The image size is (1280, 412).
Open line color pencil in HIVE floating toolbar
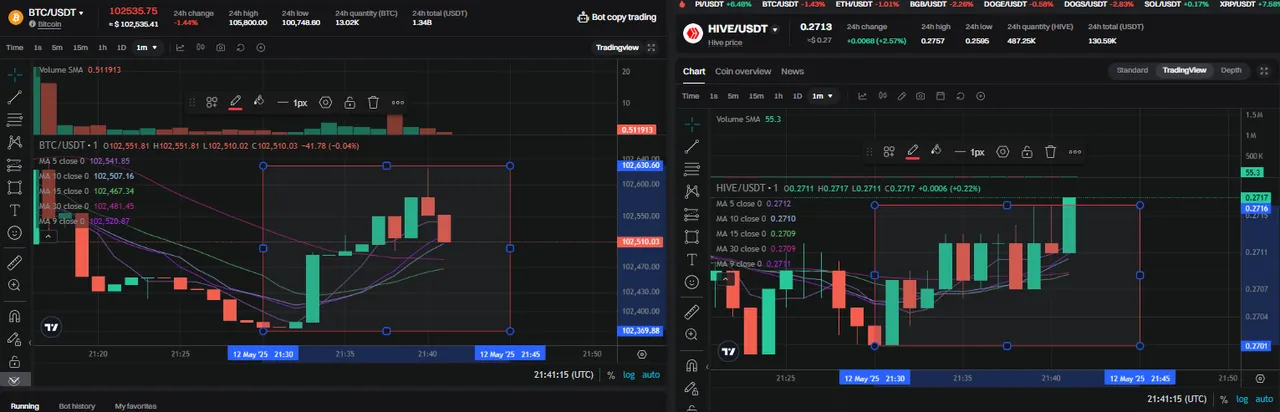tap(913, 152)
